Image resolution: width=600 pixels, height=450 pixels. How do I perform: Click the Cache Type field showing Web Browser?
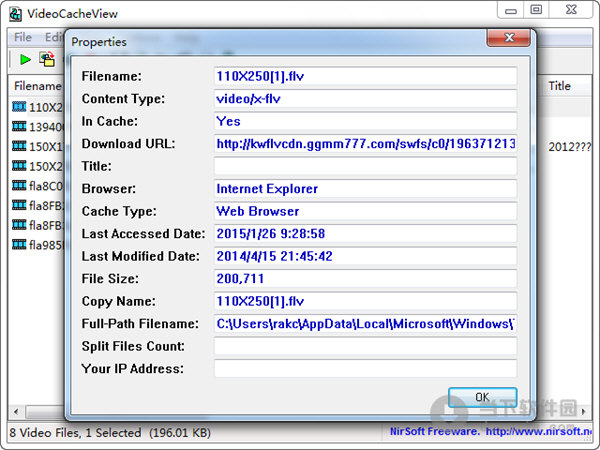coord(365,211)
